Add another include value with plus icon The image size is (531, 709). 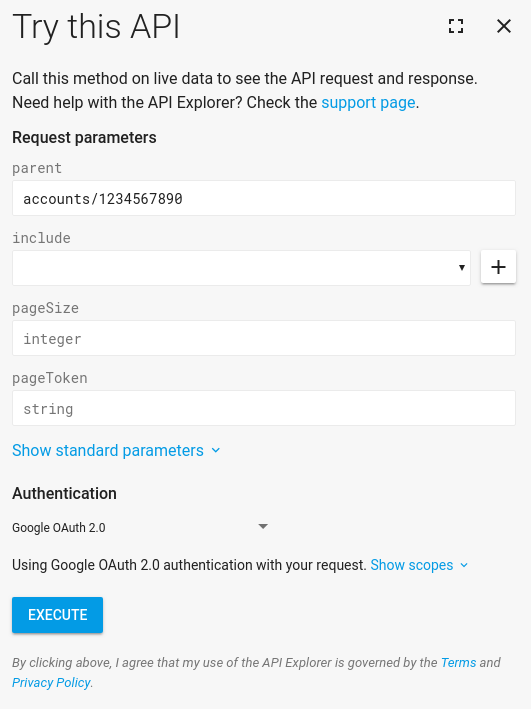(x=498, y=267)
